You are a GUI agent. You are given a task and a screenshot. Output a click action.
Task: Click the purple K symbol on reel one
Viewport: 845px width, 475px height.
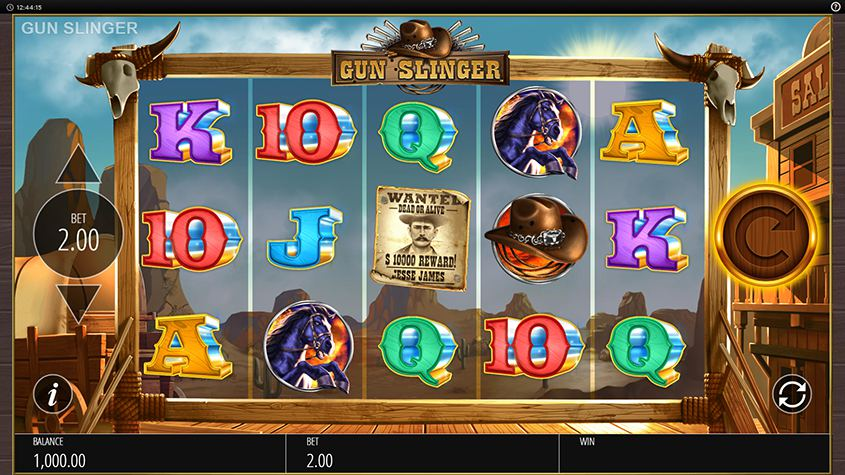[190, 131]
